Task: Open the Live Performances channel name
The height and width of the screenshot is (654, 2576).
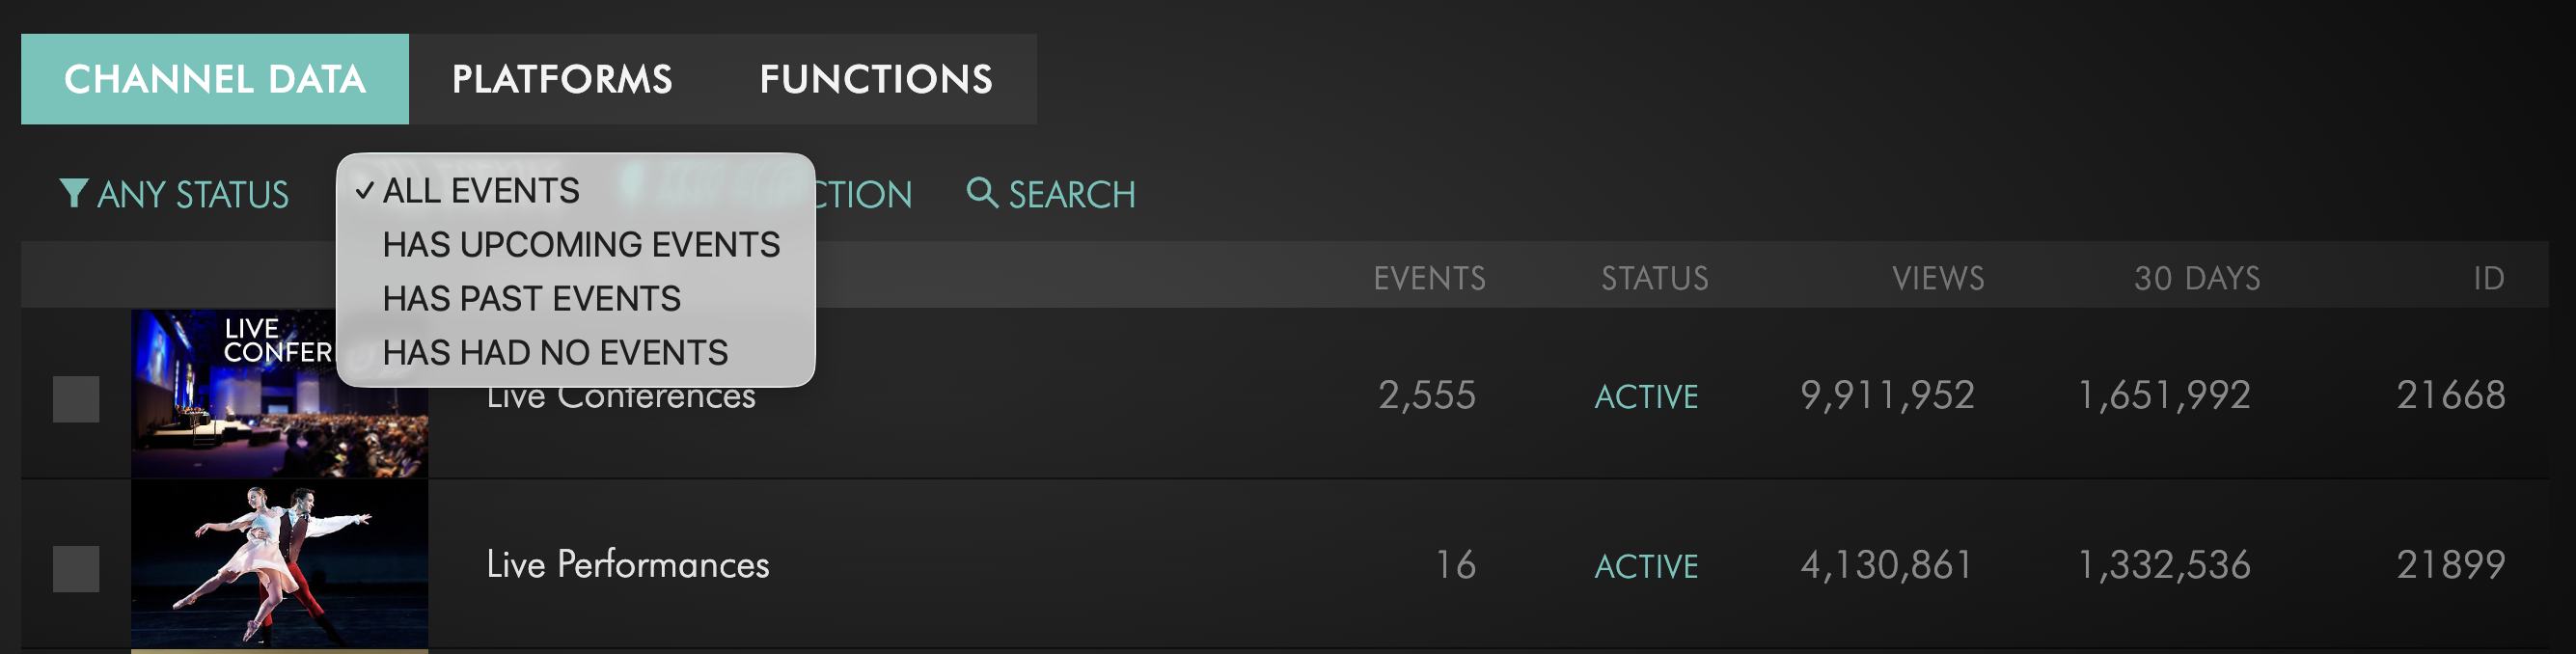Action: [x=627, y=565]
